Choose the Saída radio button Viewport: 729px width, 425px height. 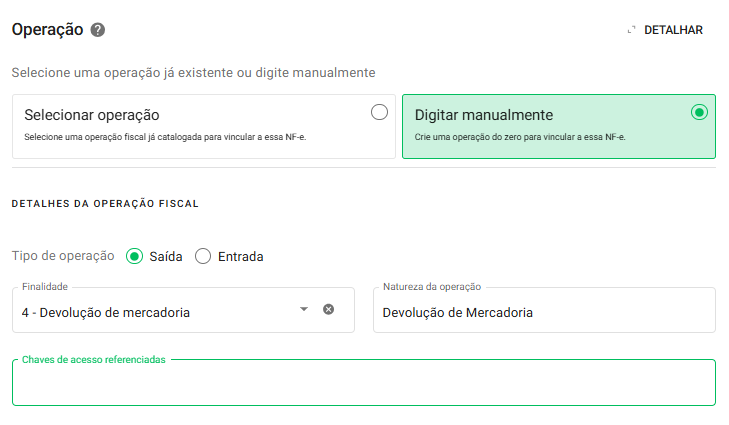135,256
